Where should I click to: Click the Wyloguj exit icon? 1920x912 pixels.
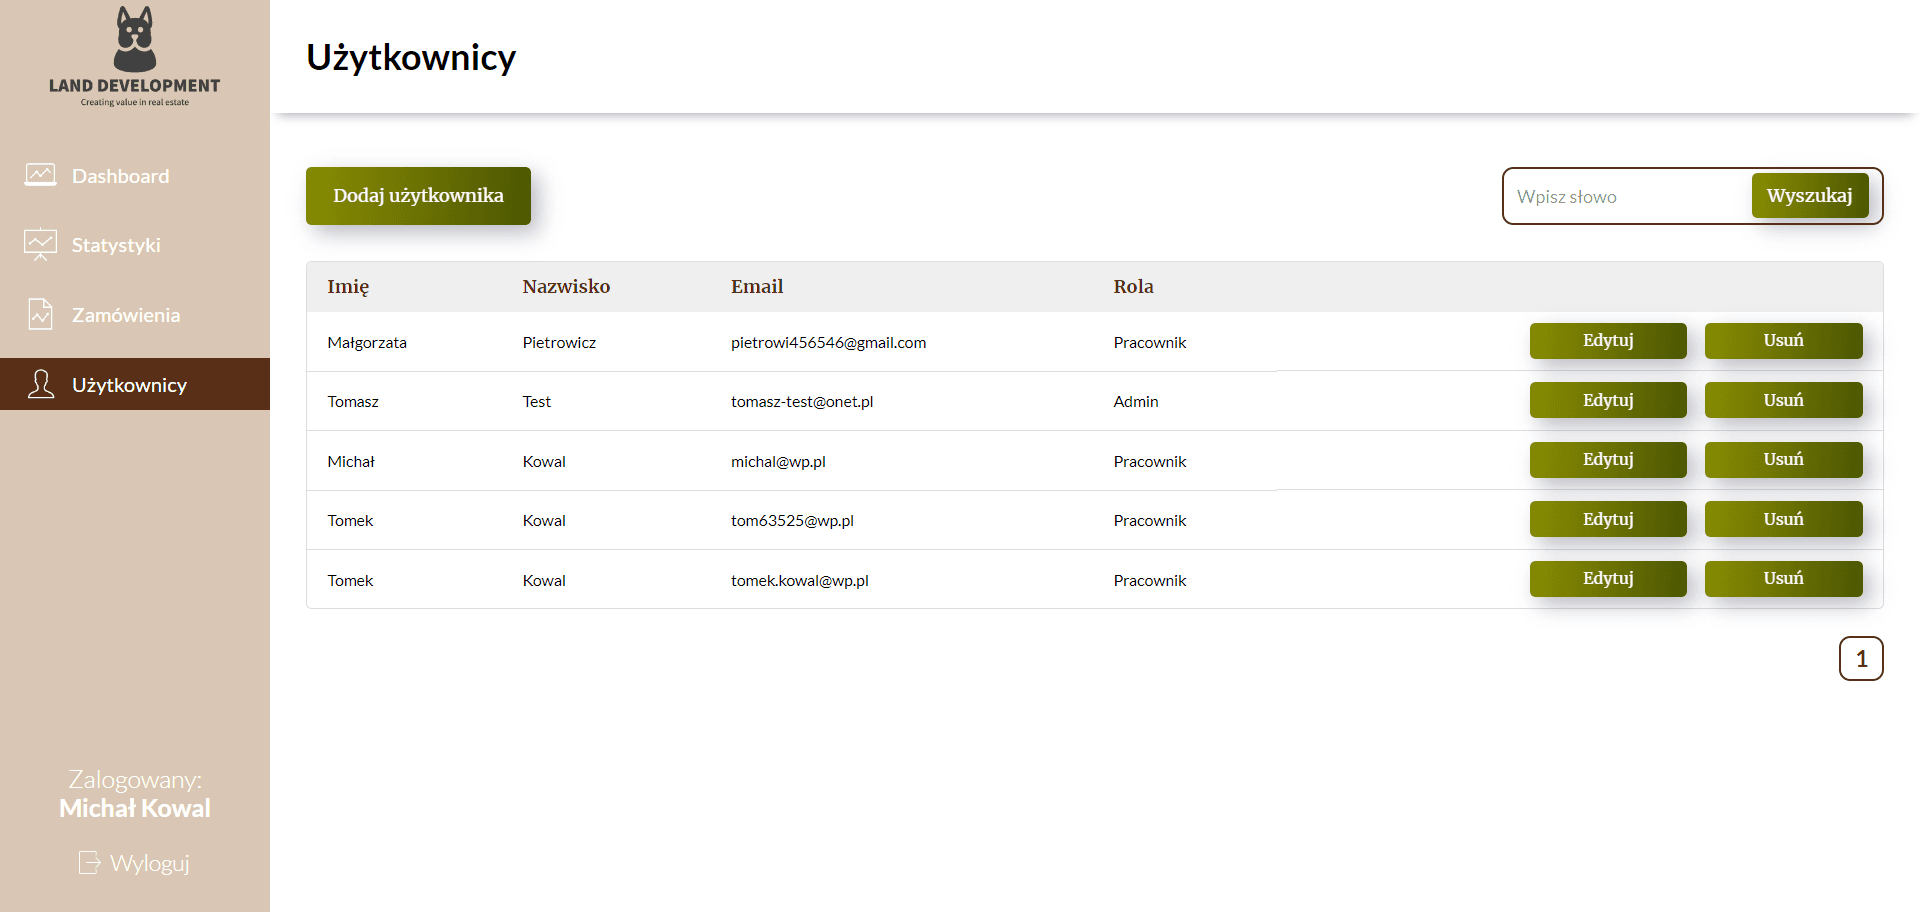coord(89,862)
